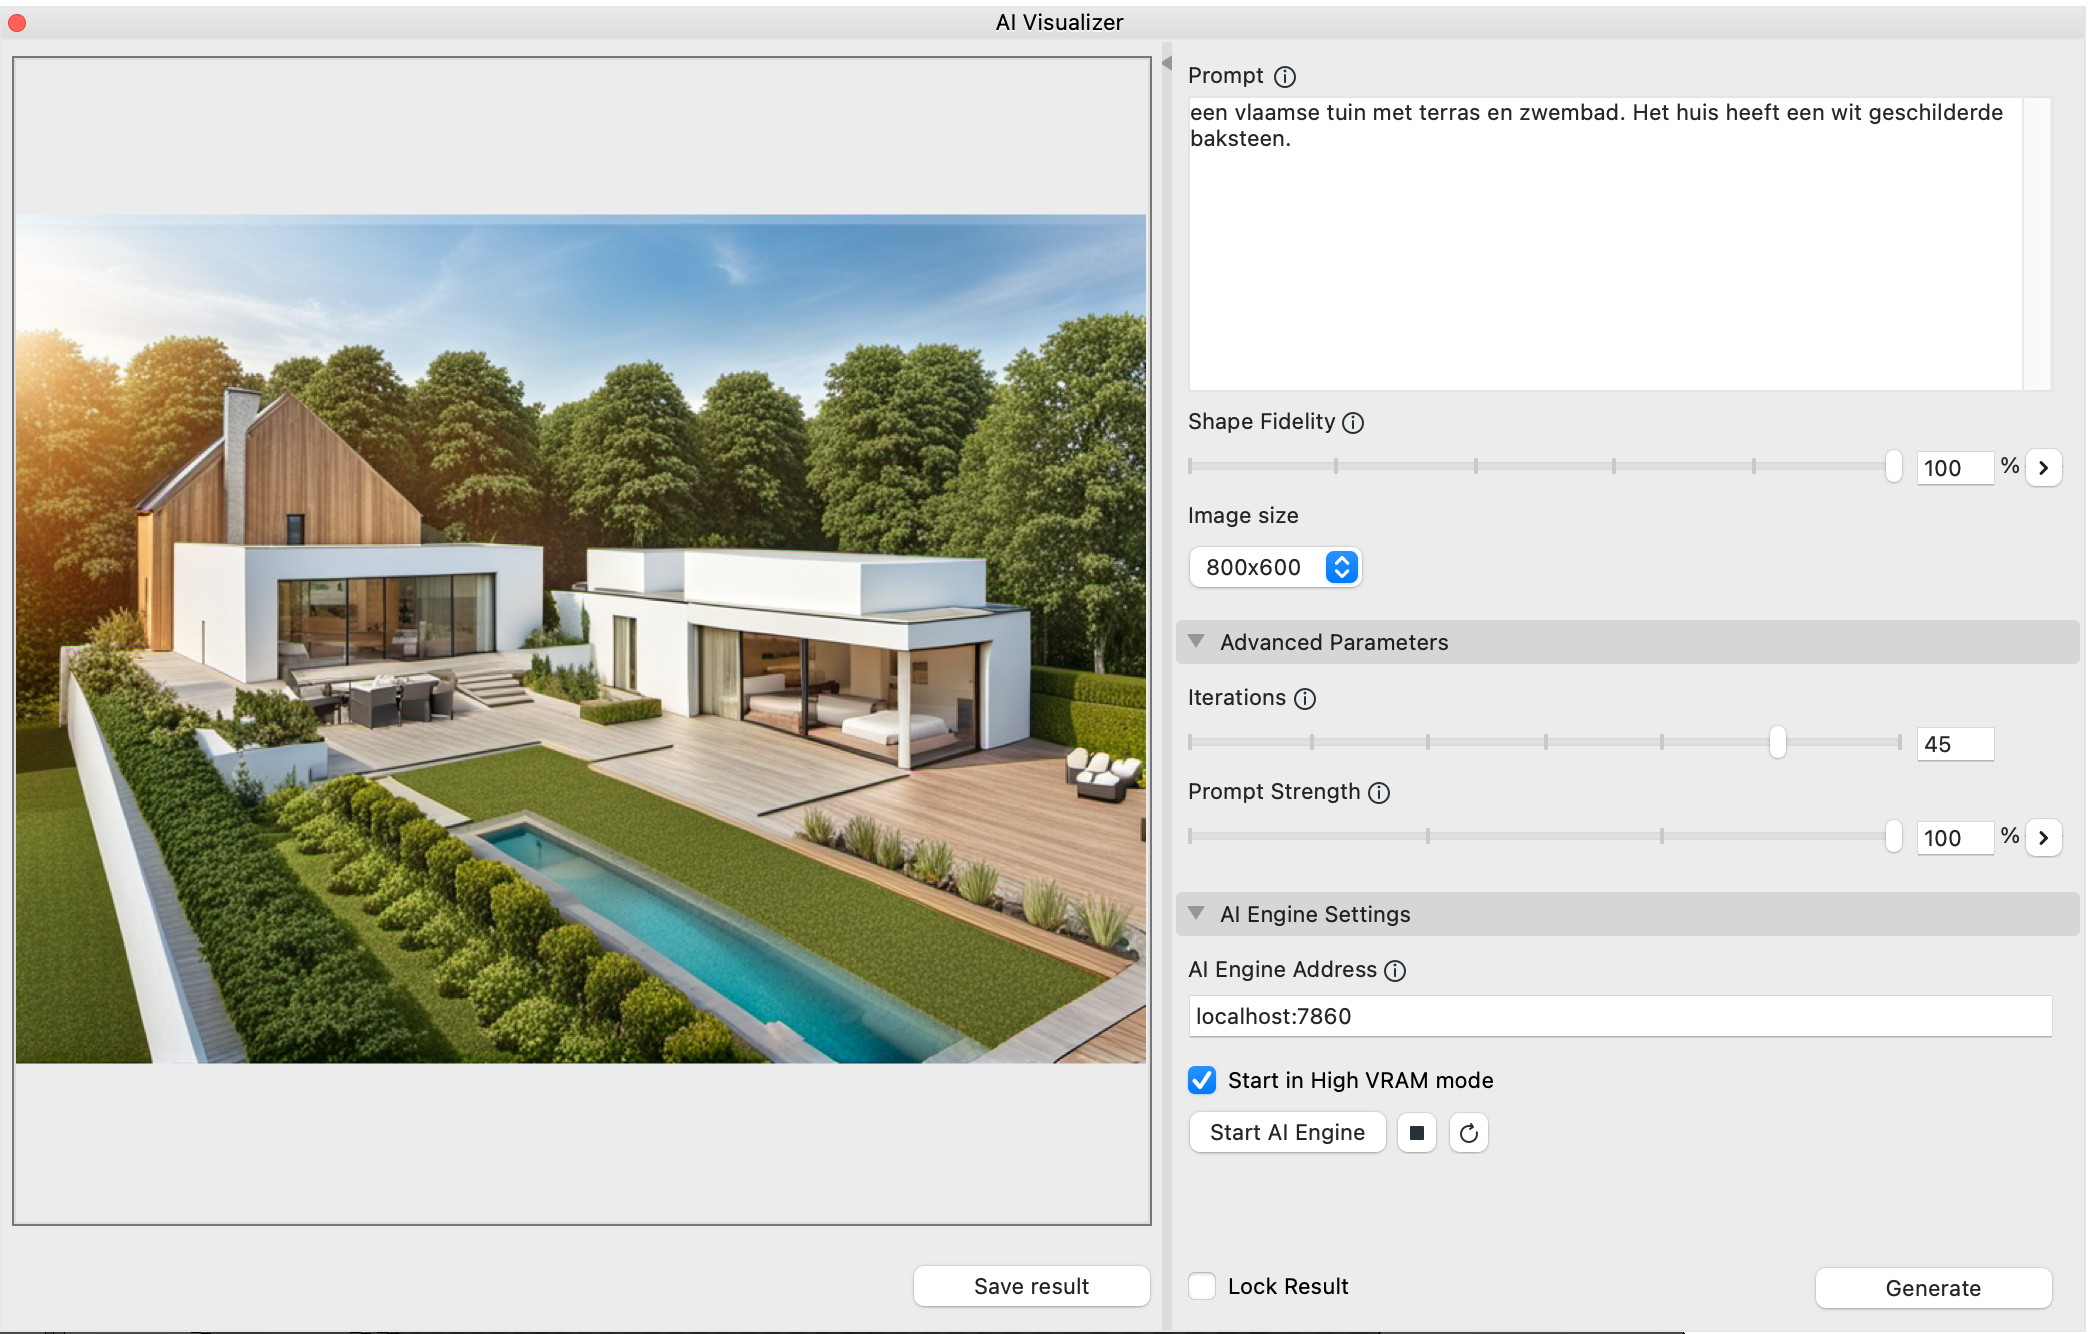Open the 800x600 image size dropdown

pyautogui.click(x=1275, y=567)
